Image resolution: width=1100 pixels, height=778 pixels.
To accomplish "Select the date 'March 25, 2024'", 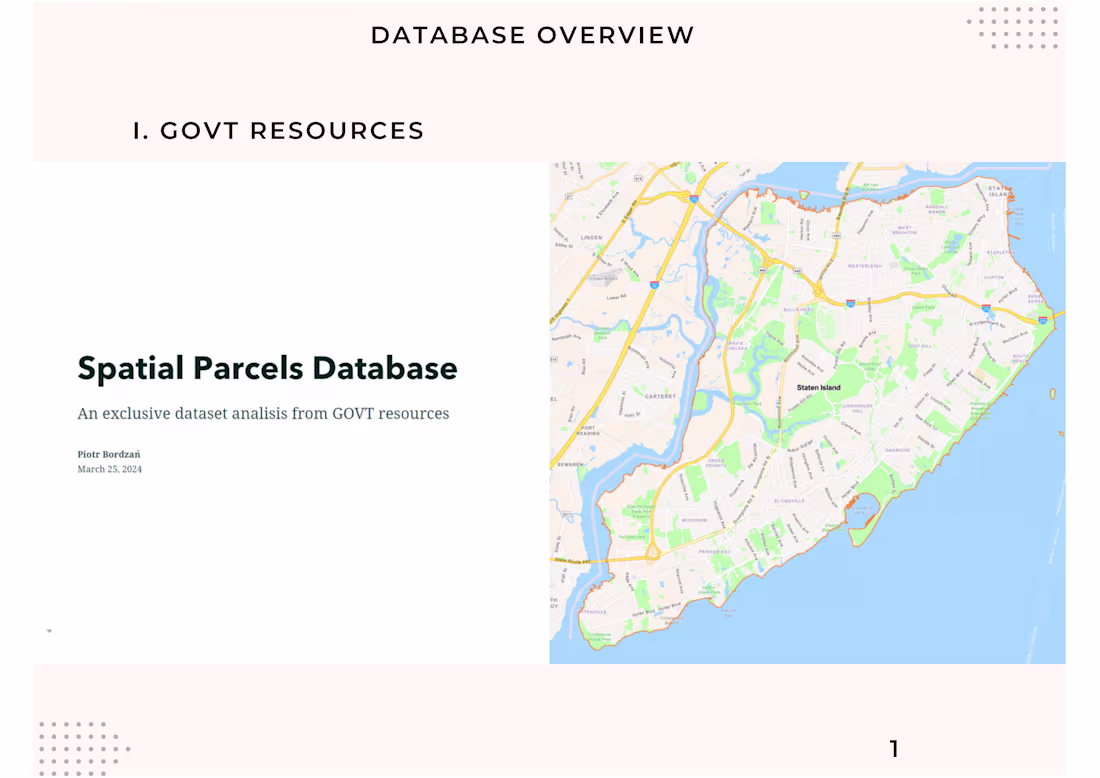I will click(x=110, y=468).
